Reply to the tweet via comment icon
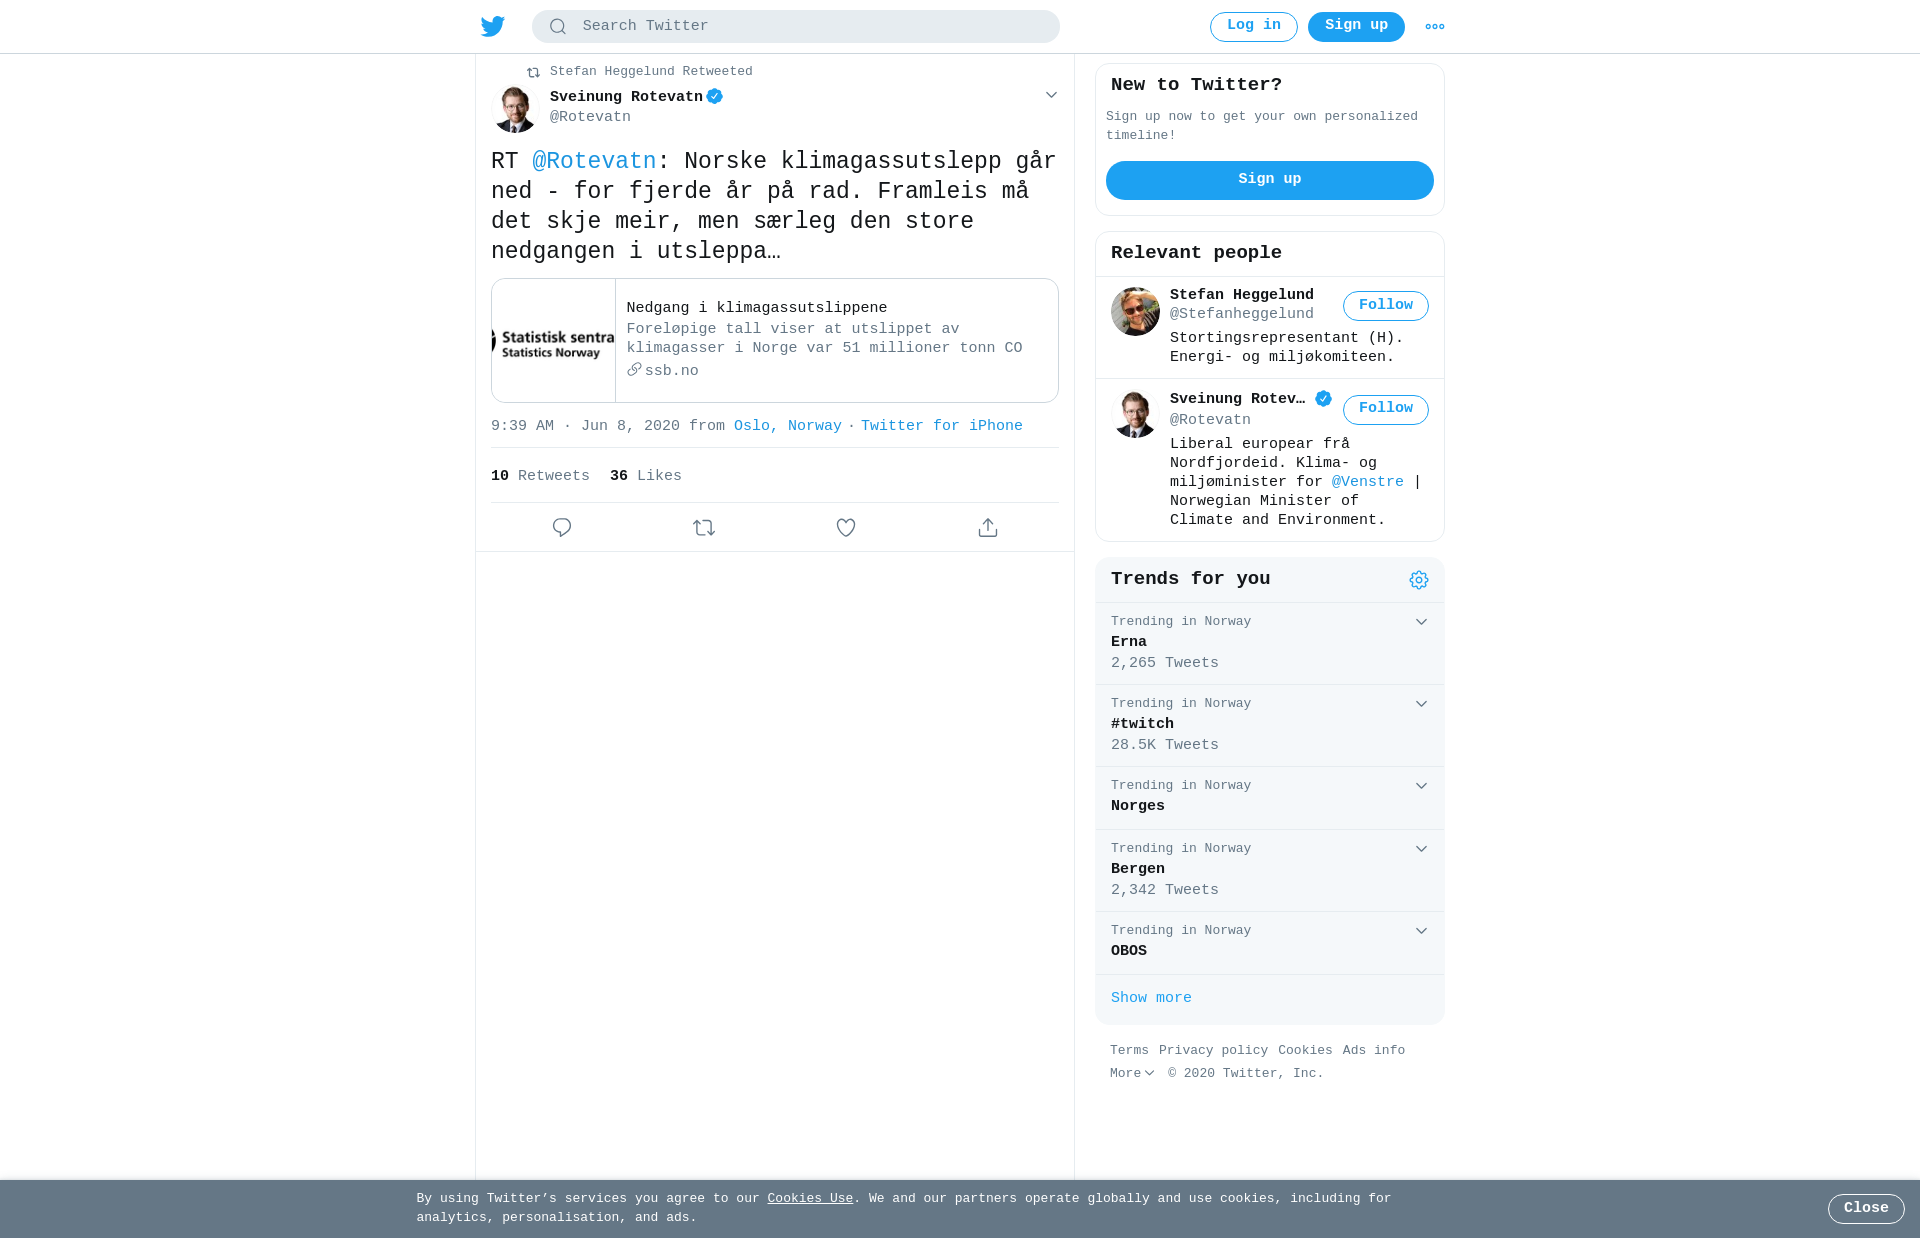The width and height of the screenshot is (1920, 1238). coord(562,527)
